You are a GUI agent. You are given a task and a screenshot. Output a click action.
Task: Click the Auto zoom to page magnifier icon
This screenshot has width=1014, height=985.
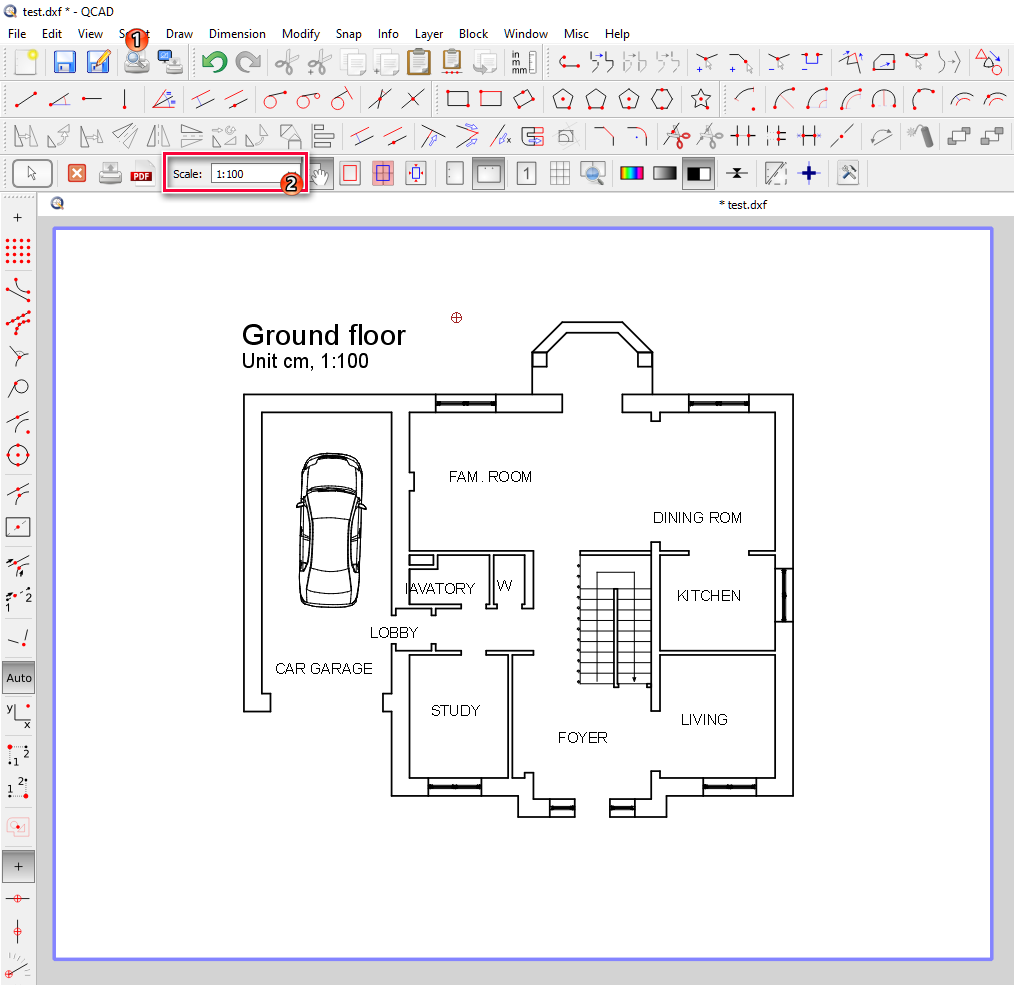click(x=592, y=173)
